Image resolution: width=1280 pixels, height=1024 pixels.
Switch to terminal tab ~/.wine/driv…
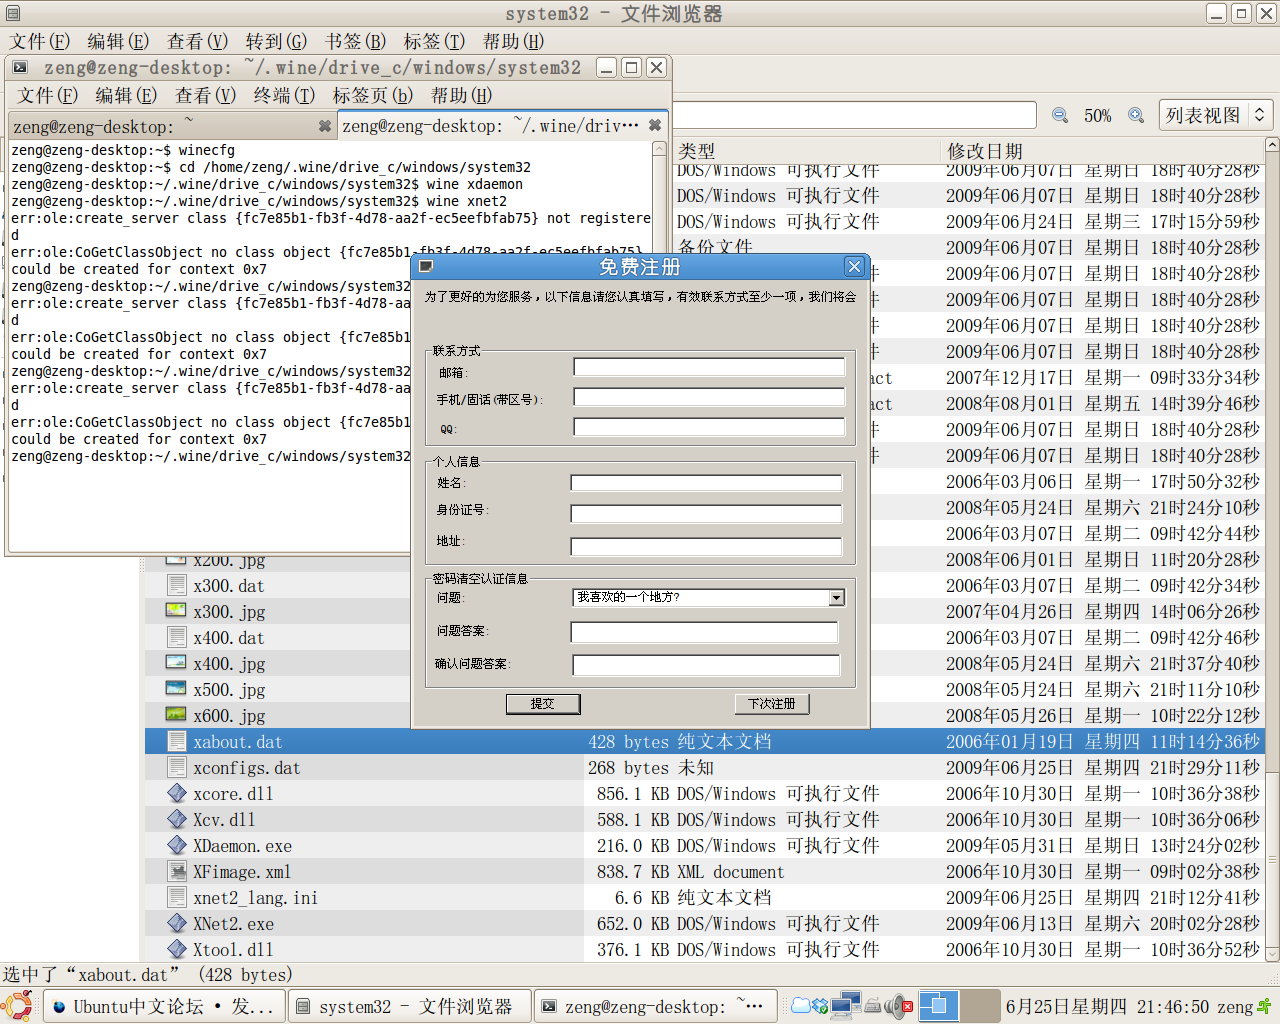coord(502,125)
